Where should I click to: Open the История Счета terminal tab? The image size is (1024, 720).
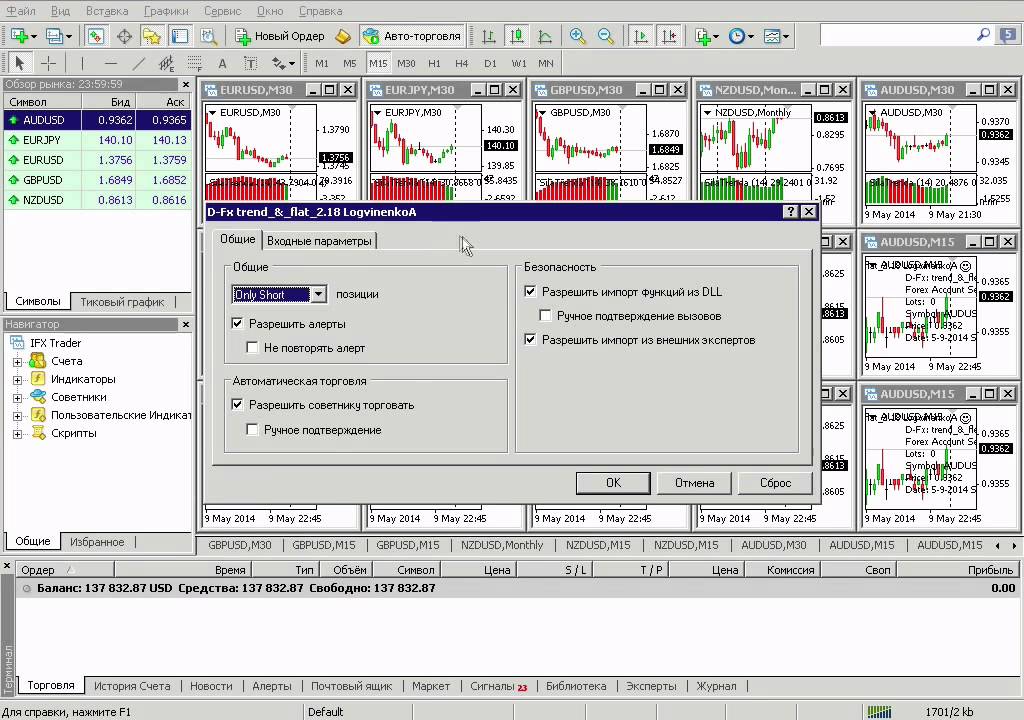point(132,686)
